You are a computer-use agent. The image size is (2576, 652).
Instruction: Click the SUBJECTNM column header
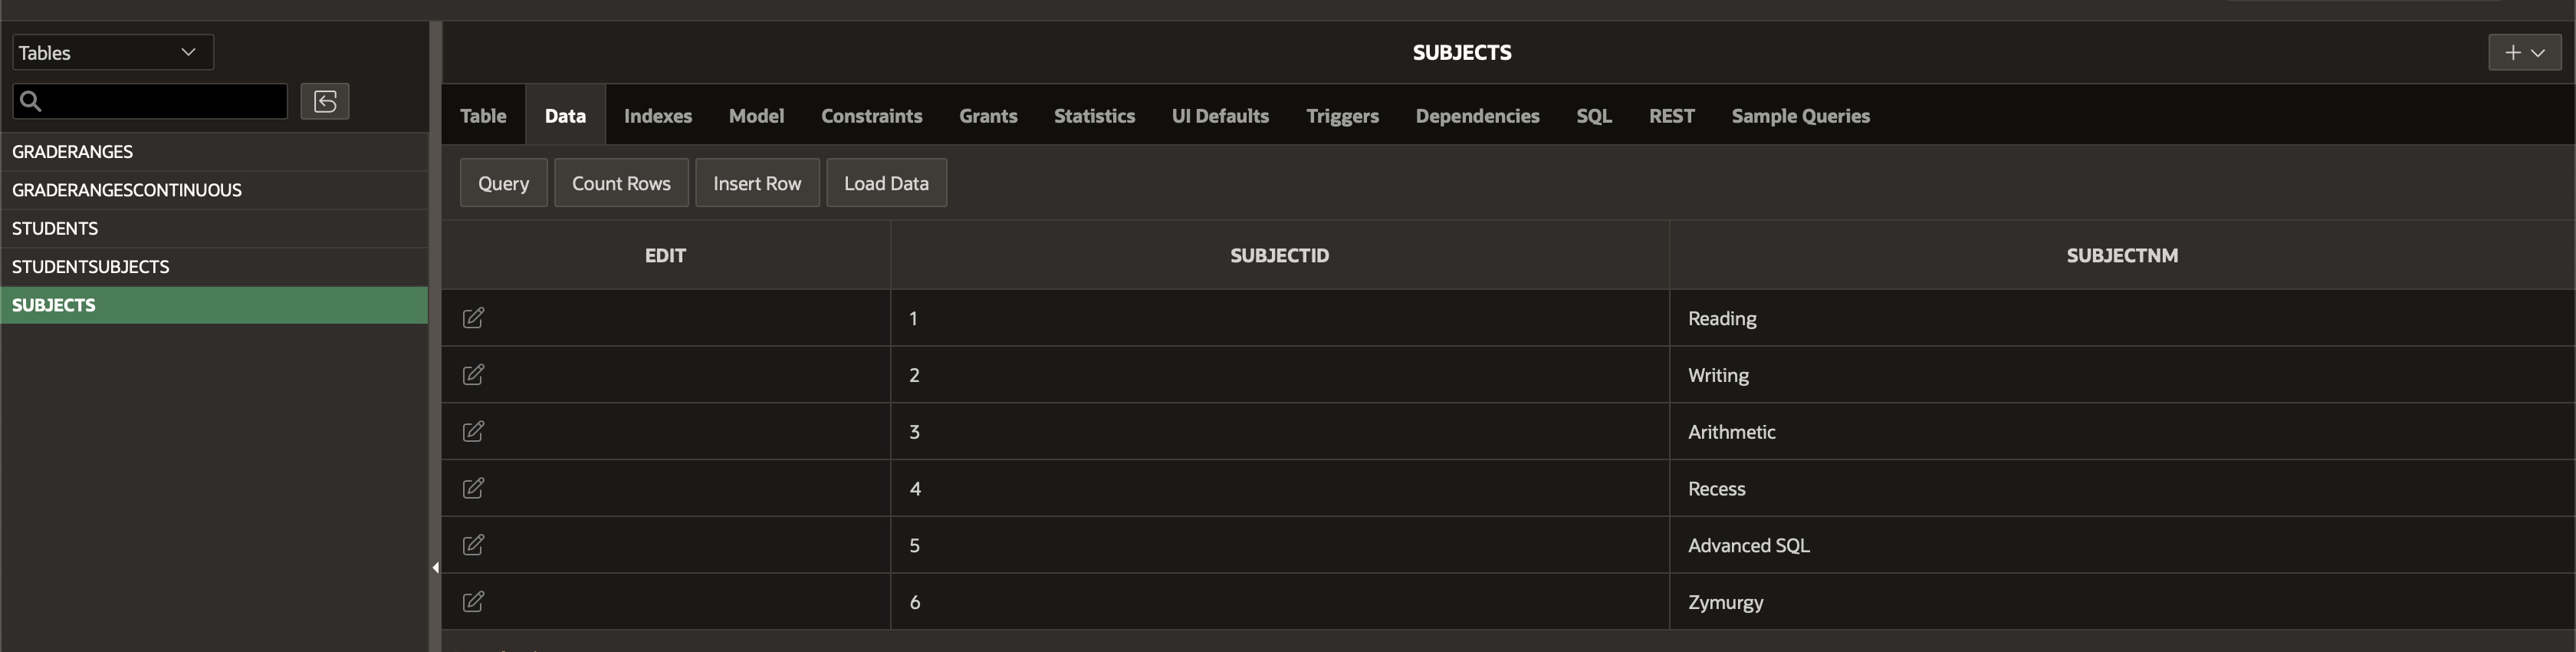click(x=2122, y=255)
